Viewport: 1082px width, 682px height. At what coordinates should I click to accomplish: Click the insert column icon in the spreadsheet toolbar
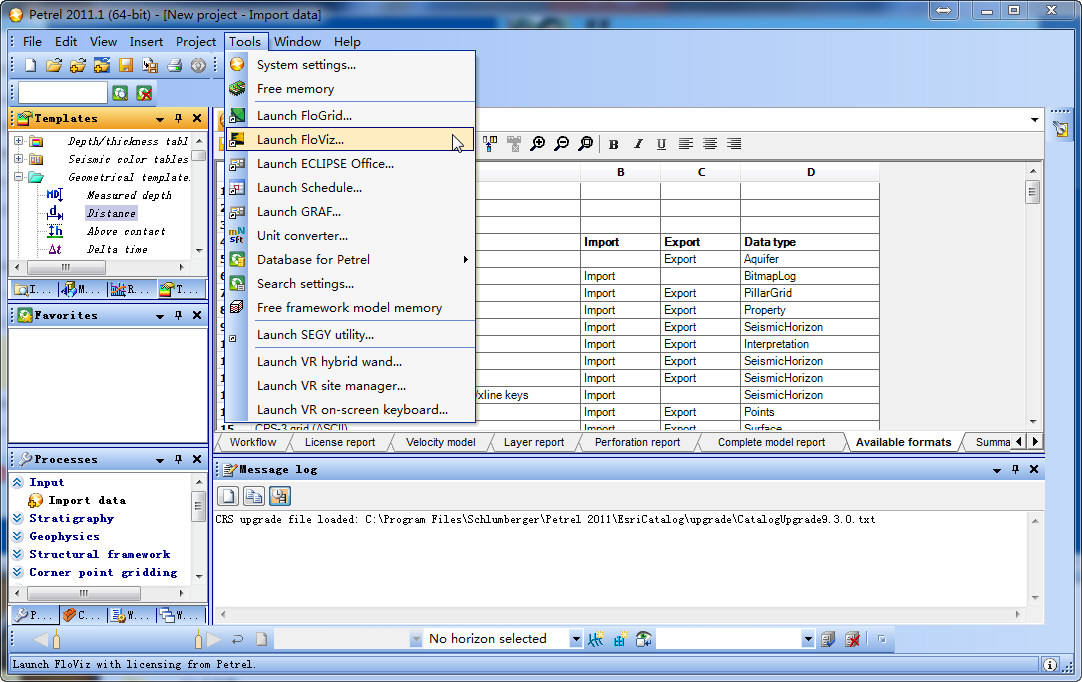(x=490, y=144)
